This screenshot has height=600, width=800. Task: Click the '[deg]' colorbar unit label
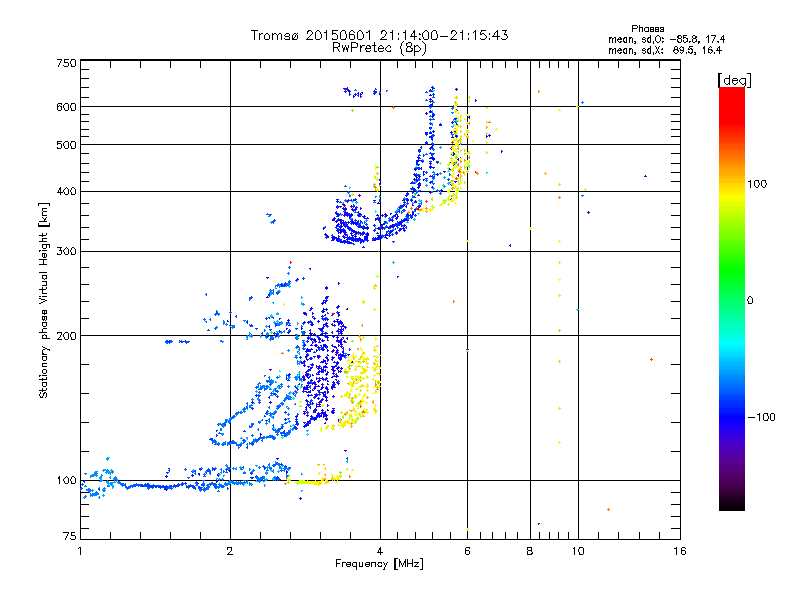(x=734, y=80)
